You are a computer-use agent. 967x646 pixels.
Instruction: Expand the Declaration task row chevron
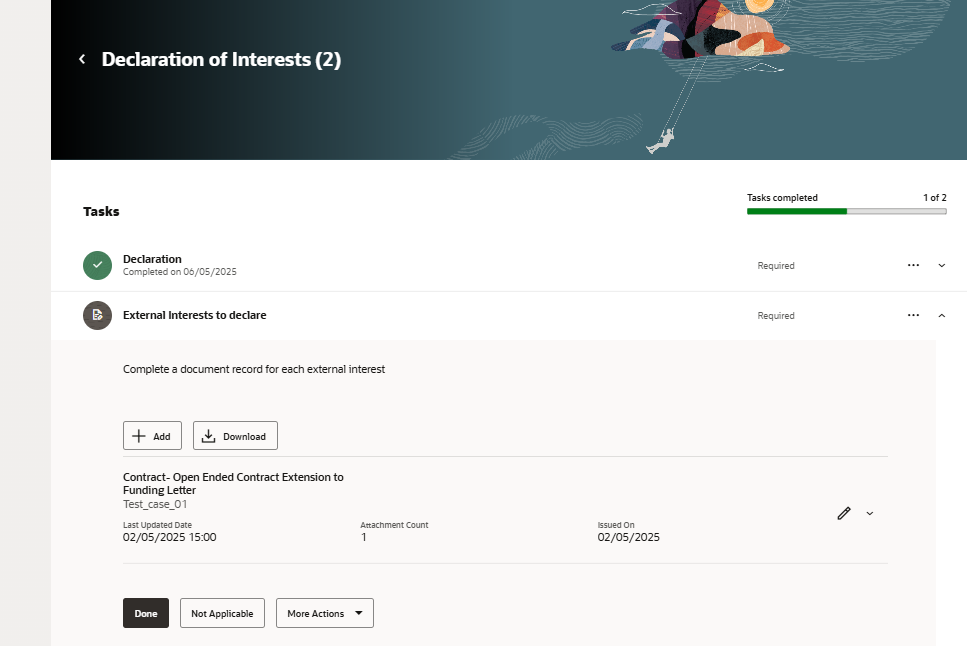pyautogui.click(x=942, y=265)
